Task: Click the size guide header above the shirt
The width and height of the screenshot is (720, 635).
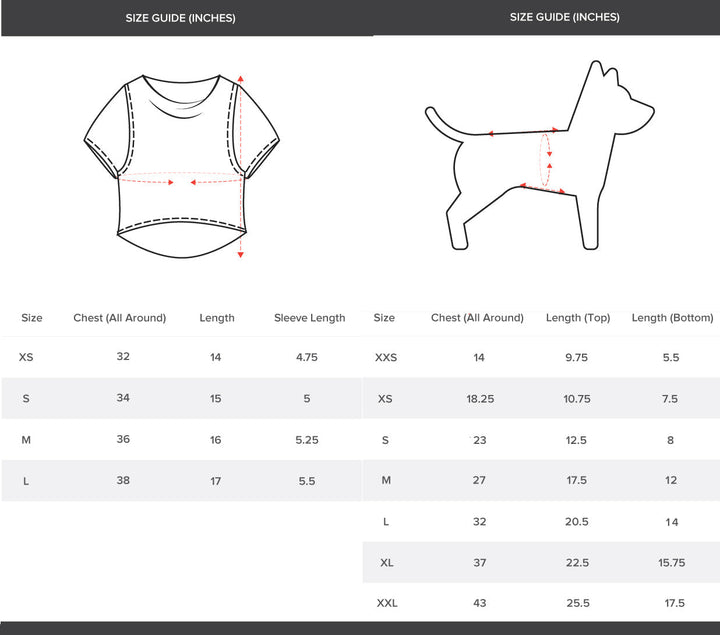Action: [x=181, y=18]
